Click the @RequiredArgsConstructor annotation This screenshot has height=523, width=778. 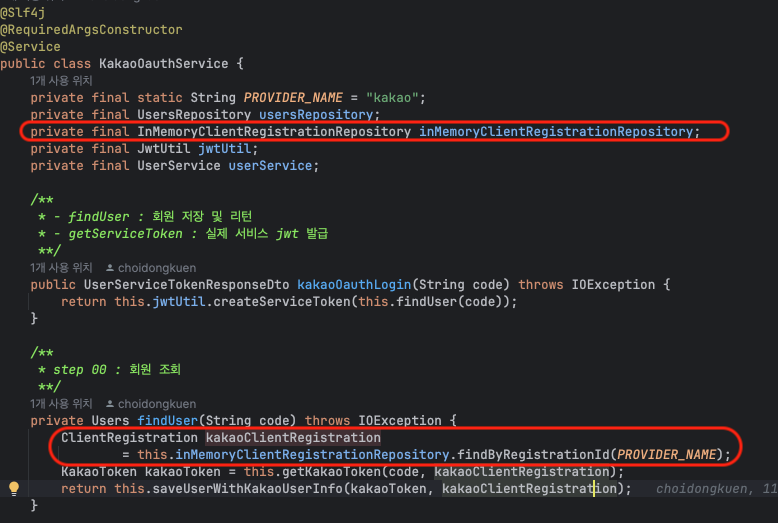(x=91, y=30)
